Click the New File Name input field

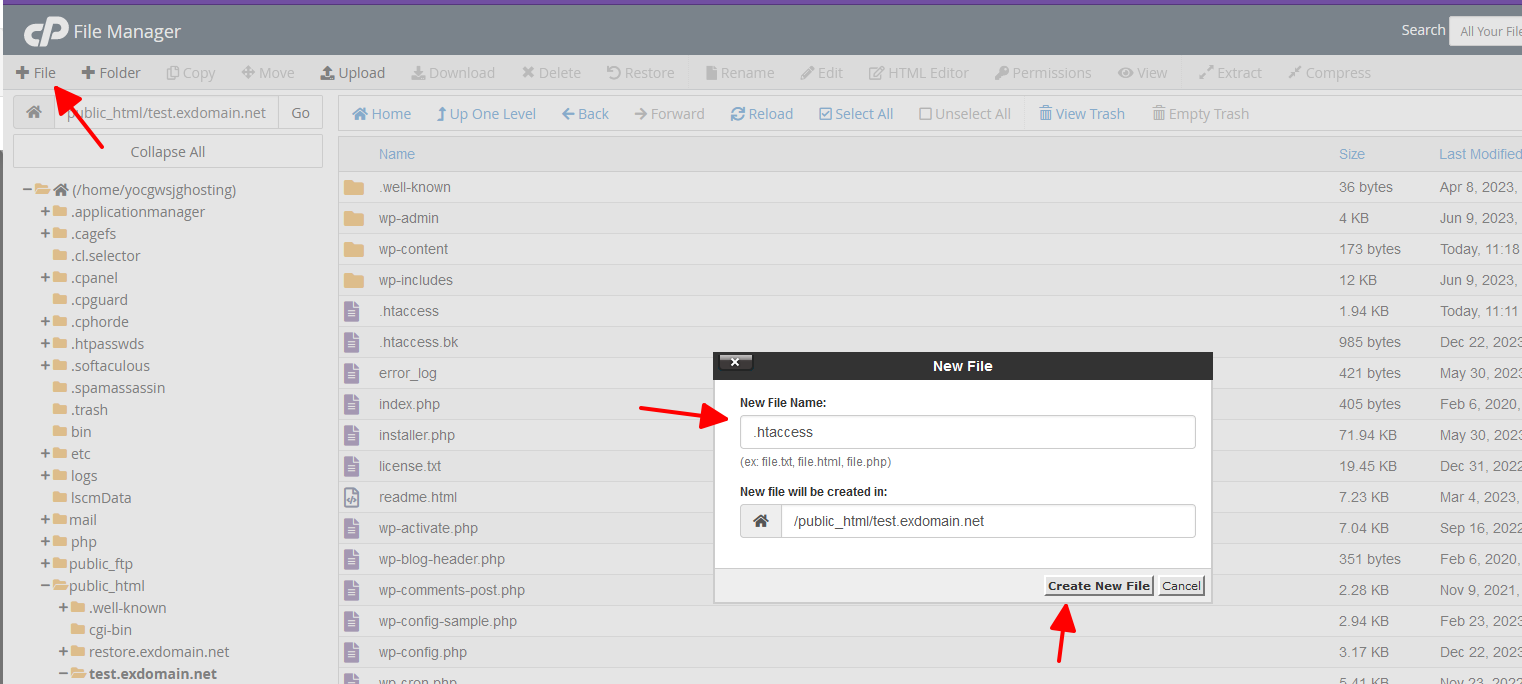[967, 432]
